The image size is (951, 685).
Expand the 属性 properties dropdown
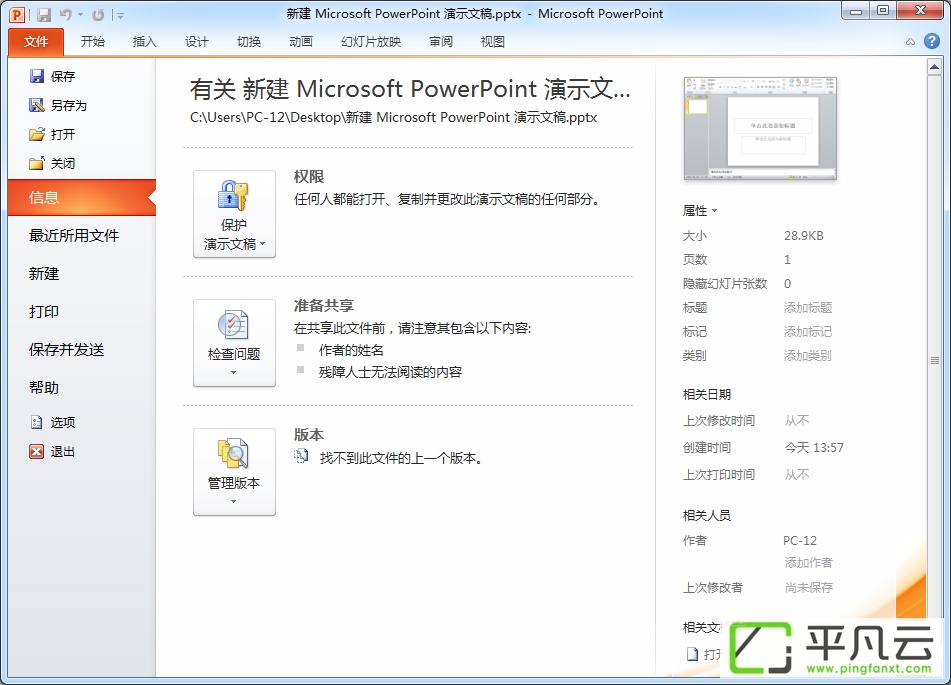click(700, 211)
